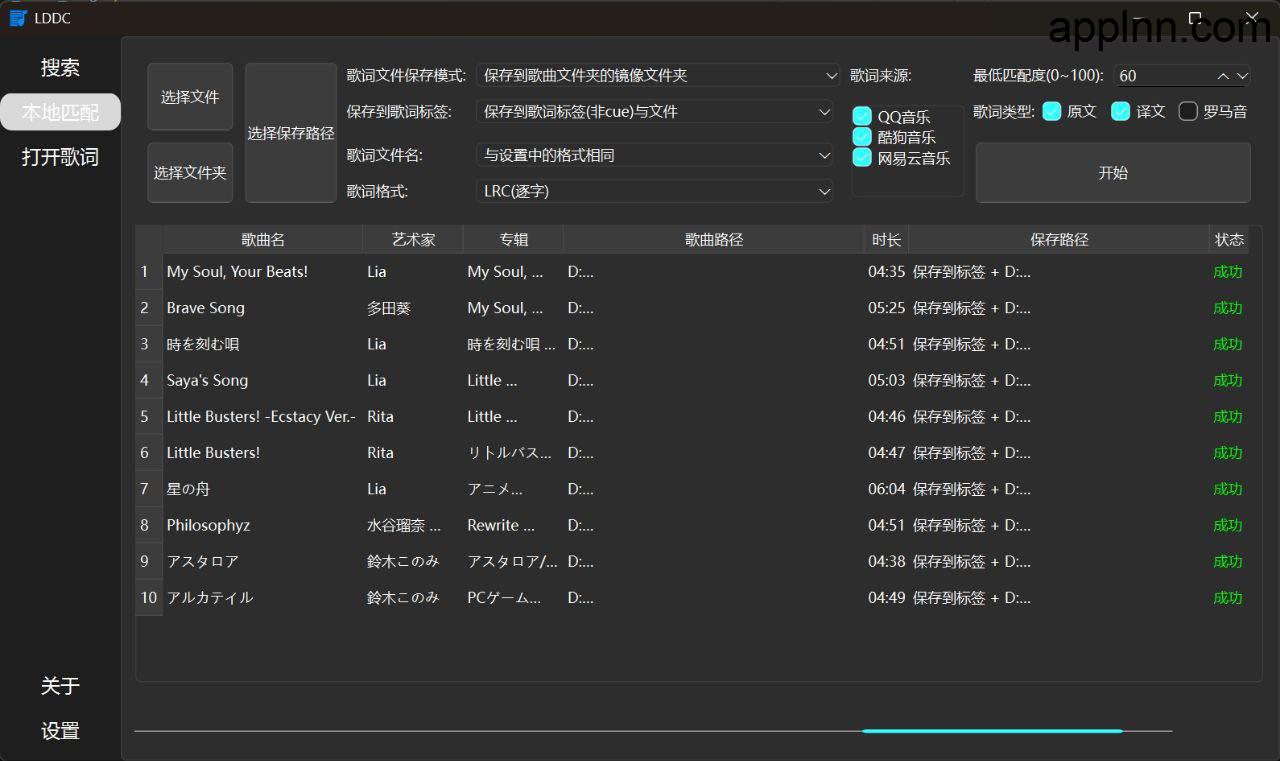Click the 选择文件夹 button
1280x761 pixels.
(190, 173)
